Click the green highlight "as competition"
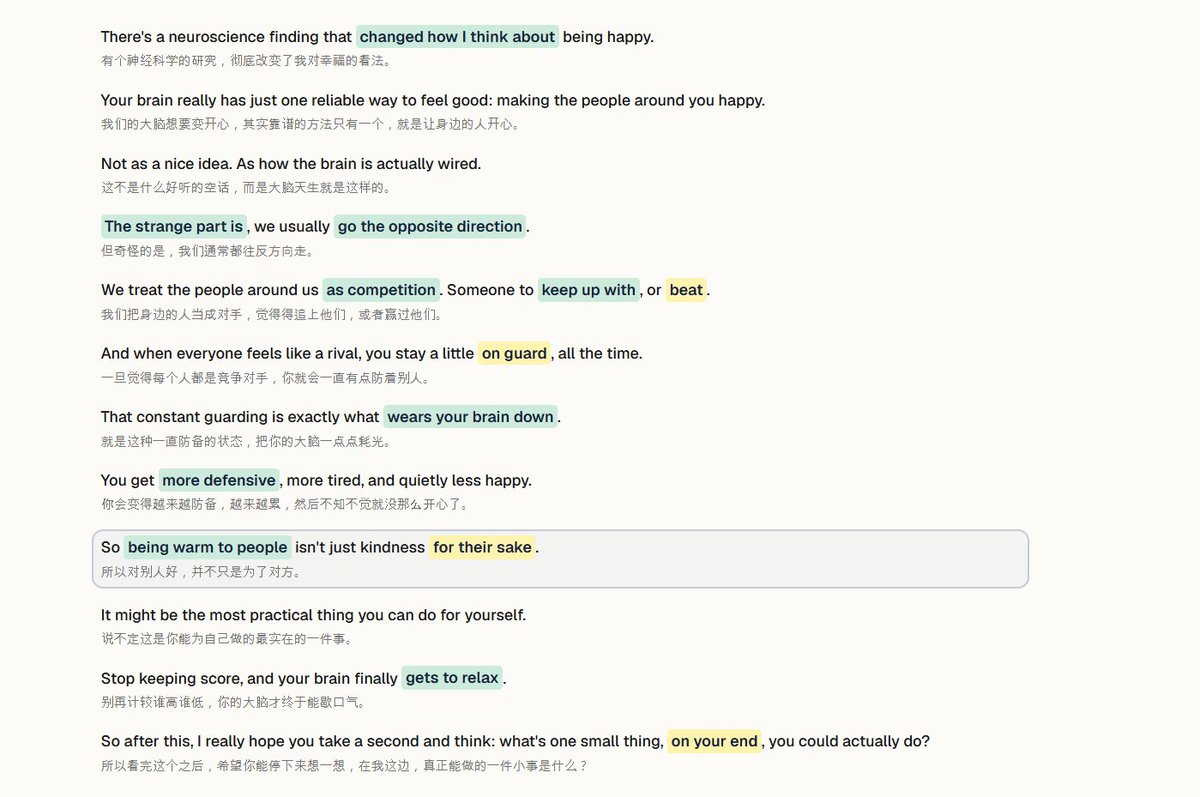Screen dimensions: 1200x797 click(x=381, y=290)
